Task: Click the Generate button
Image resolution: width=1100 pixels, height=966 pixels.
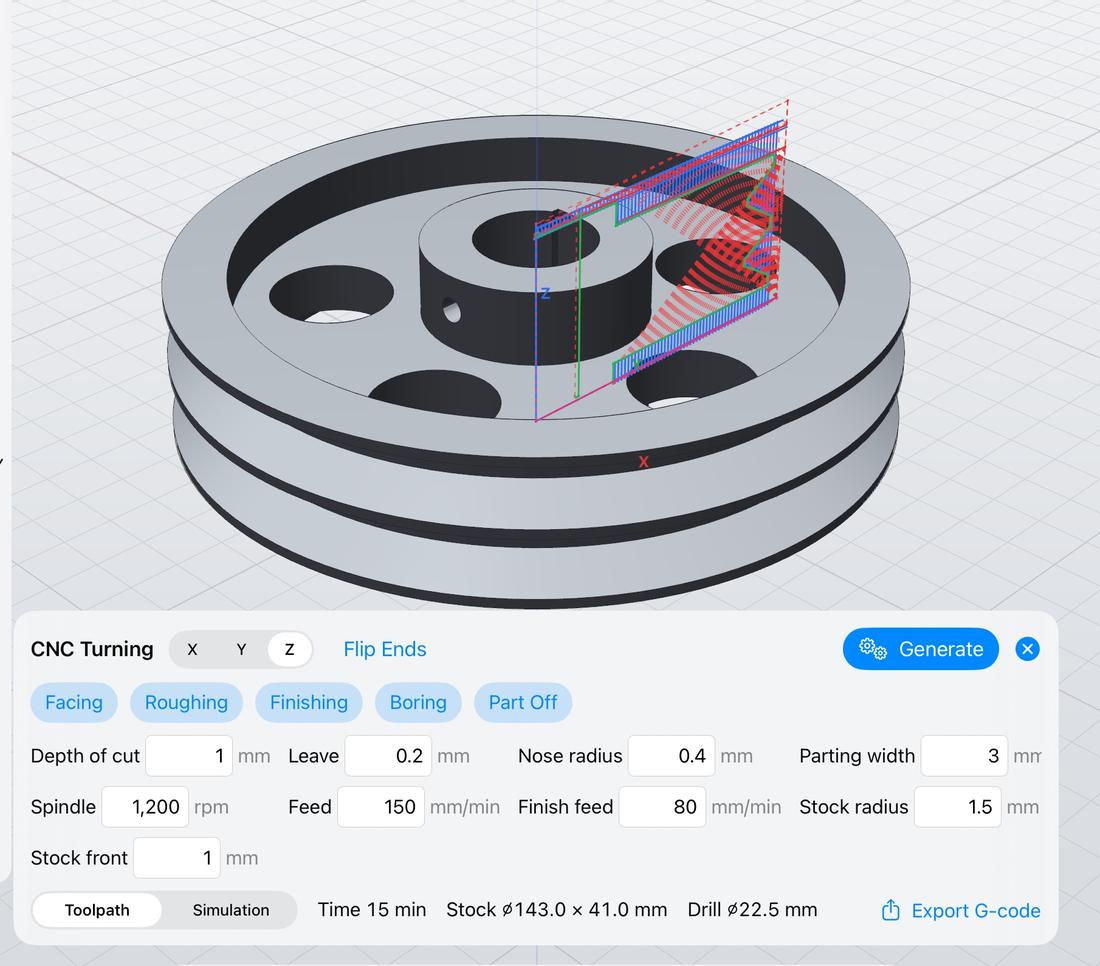Action: [x=920, y=649]
